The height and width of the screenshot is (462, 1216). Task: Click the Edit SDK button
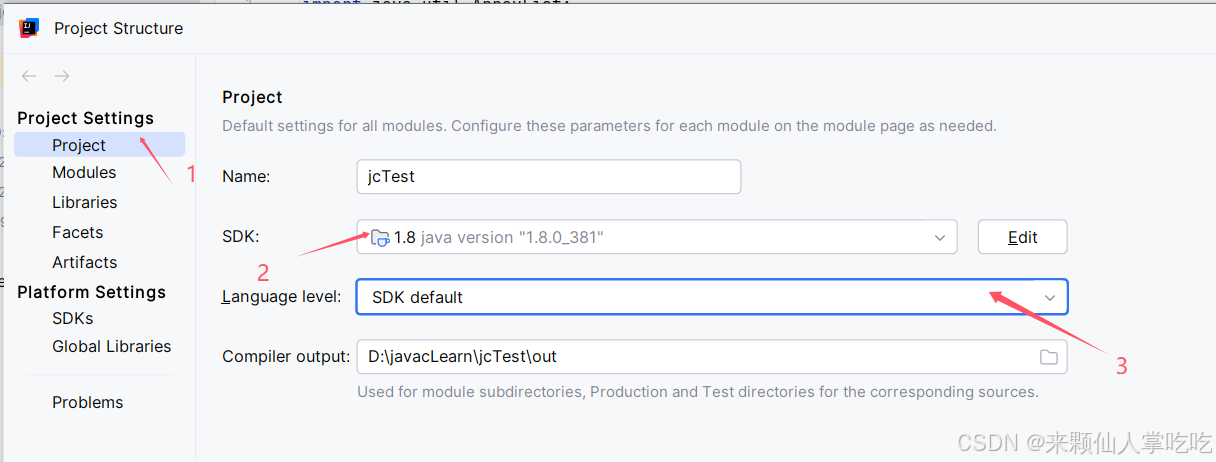click(x=1022, y=237)
